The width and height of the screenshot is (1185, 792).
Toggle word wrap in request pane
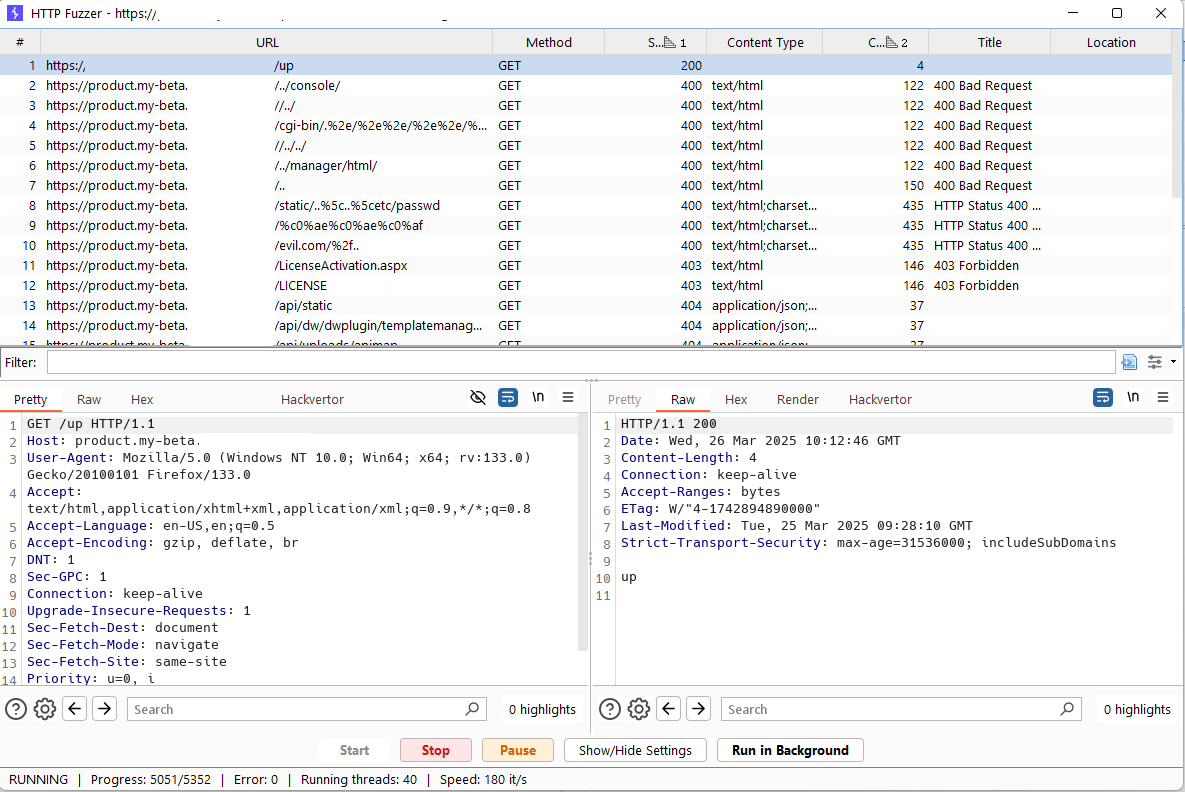coord(508,398)
